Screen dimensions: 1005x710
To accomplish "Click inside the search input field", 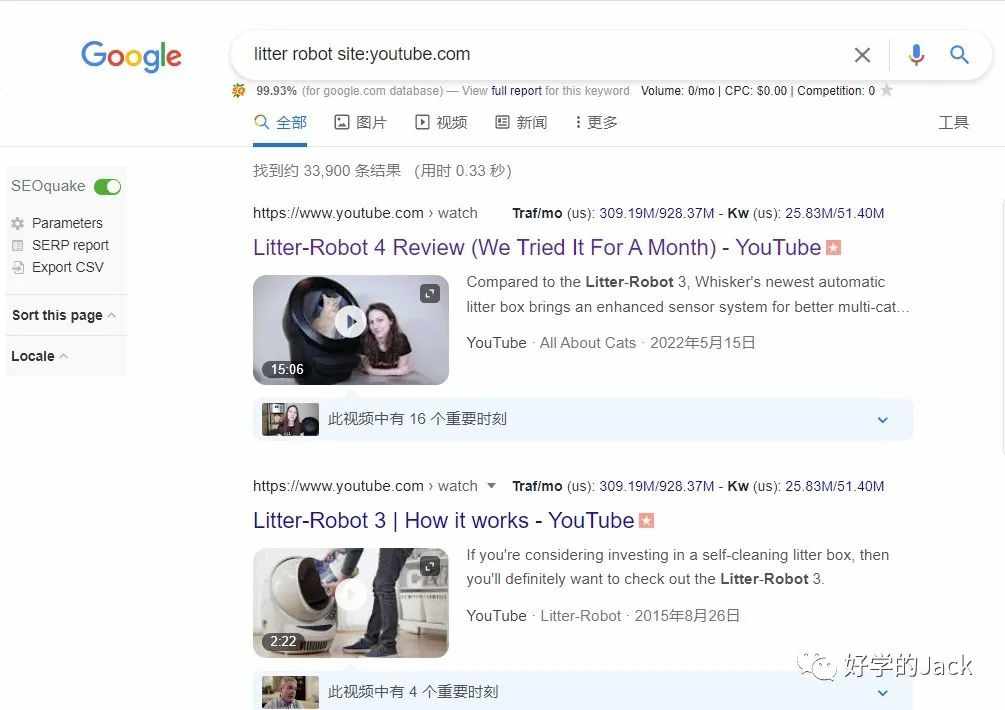I will [x=545, y=54].
